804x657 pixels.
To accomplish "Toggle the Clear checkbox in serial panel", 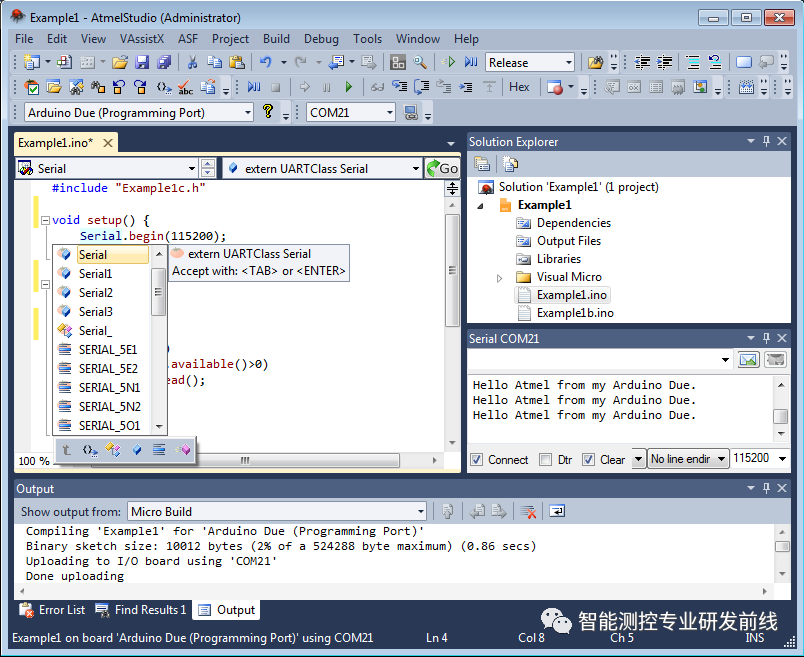I will pos(588,460).
